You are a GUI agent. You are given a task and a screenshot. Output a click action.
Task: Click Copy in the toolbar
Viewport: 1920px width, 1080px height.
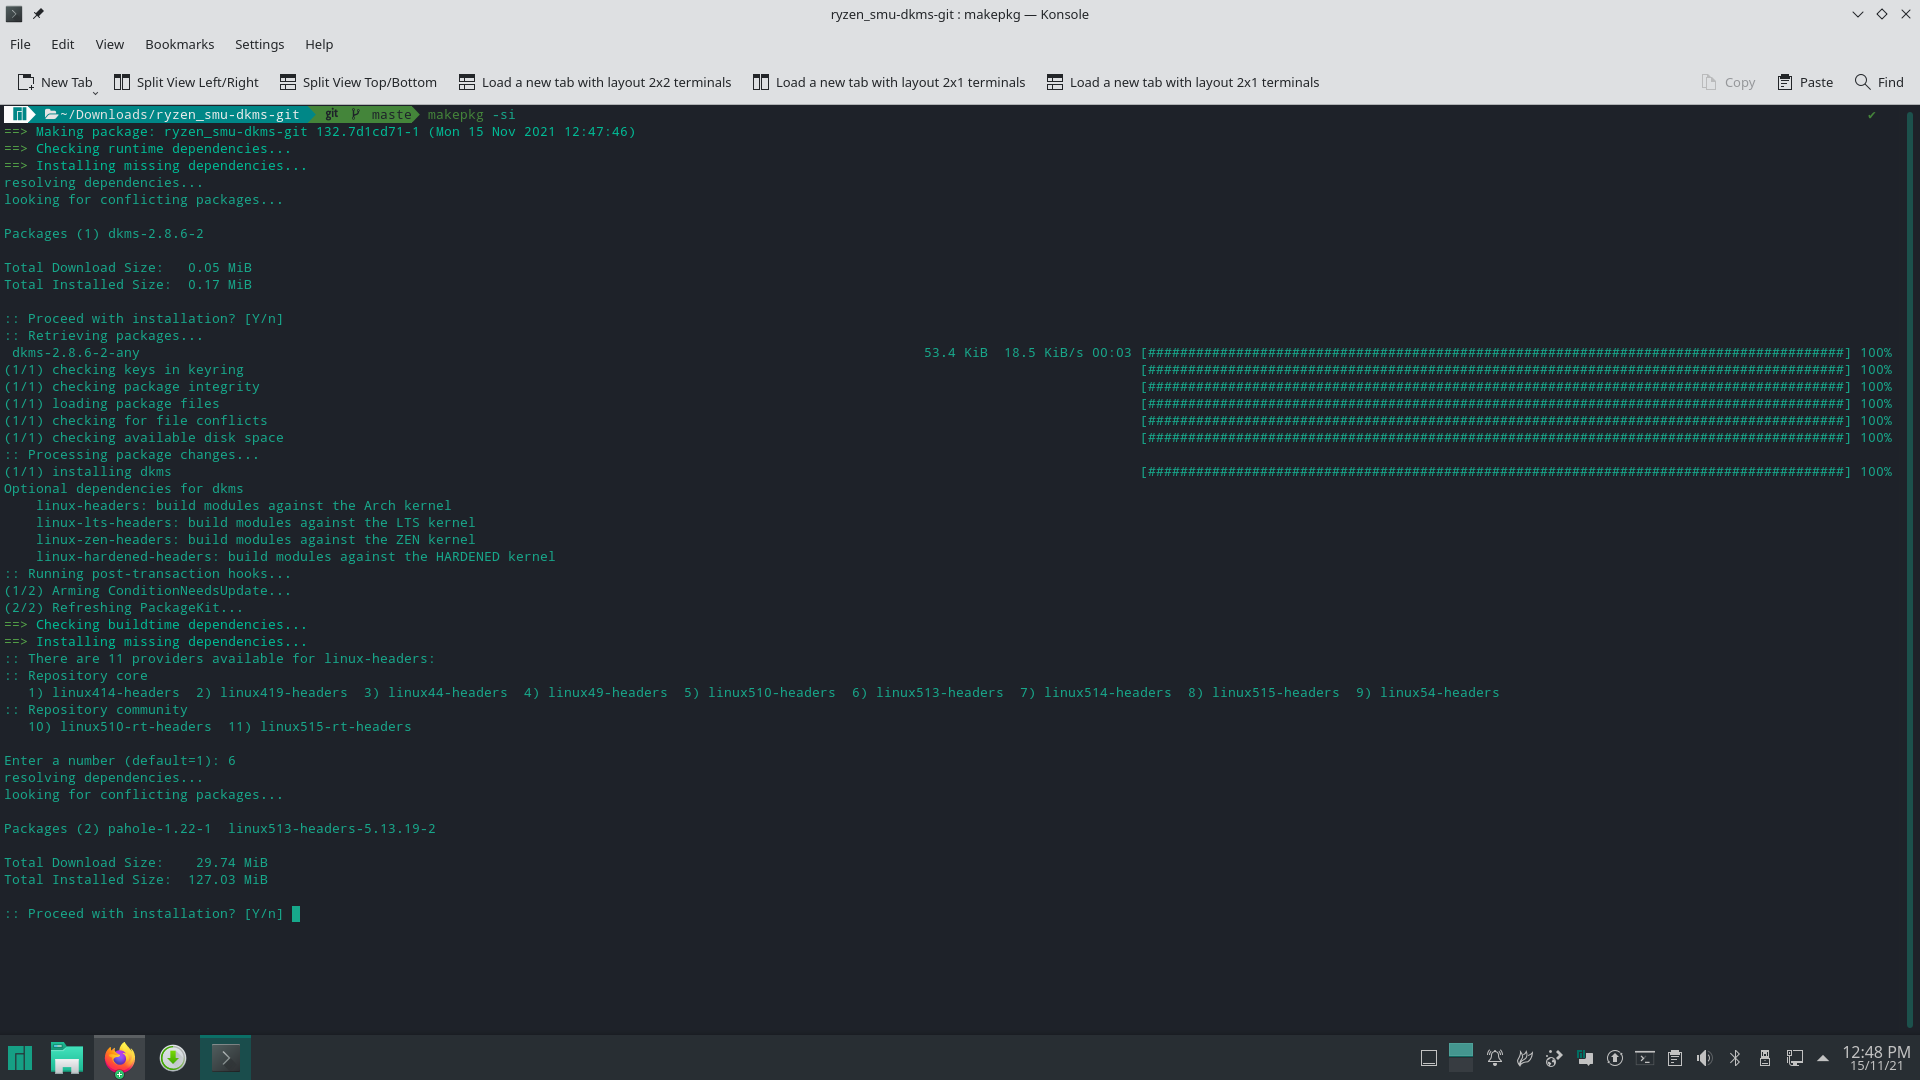click(1728, 82)
